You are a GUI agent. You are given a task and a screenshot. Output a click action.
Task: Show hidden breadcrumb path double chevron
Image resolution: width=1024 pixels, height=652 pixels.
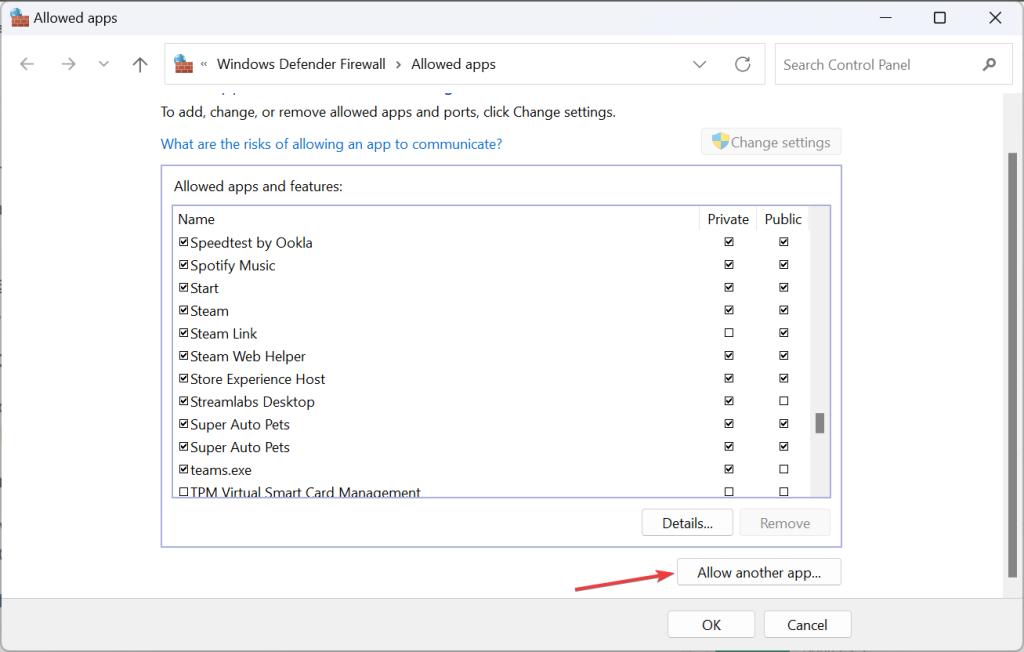(x=204, y=64)
